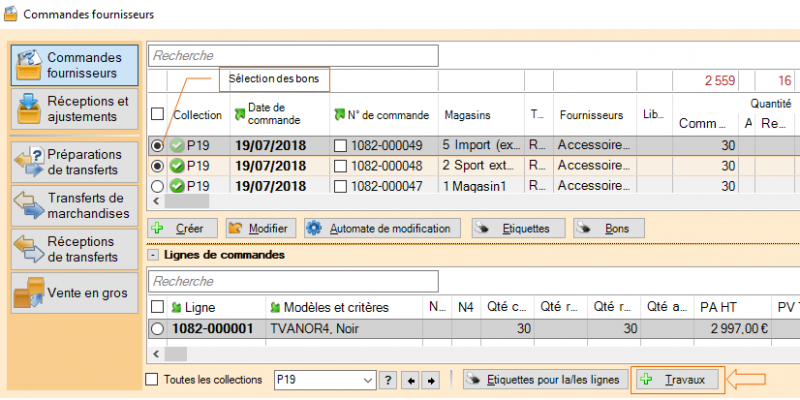
Task: Go to previous collection with left arrow
Action: 410,380
